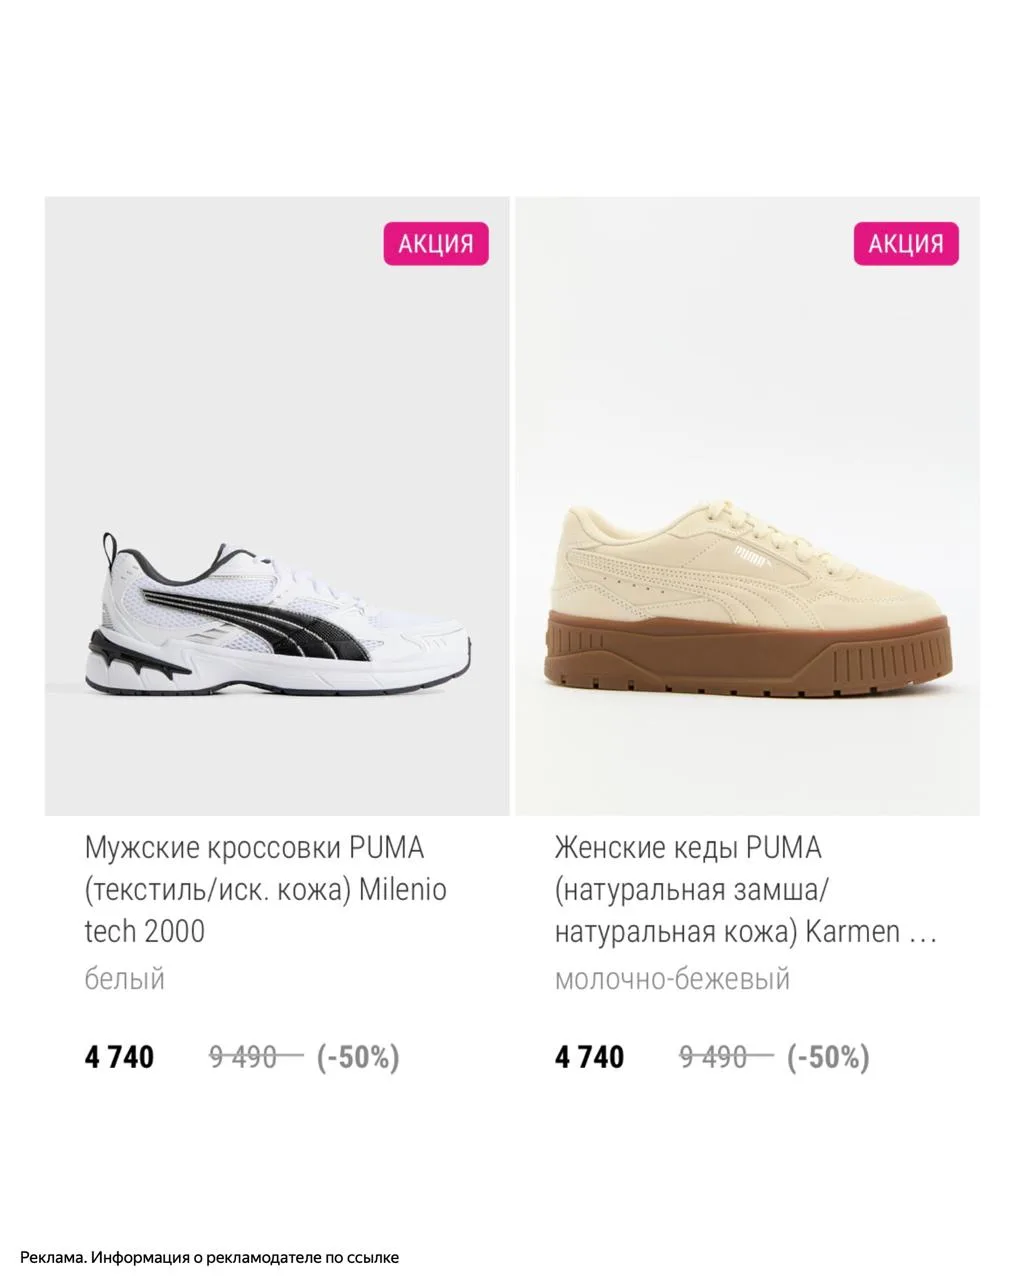Click the (-50%) discount for men's sneakers

click(358, 1057)
